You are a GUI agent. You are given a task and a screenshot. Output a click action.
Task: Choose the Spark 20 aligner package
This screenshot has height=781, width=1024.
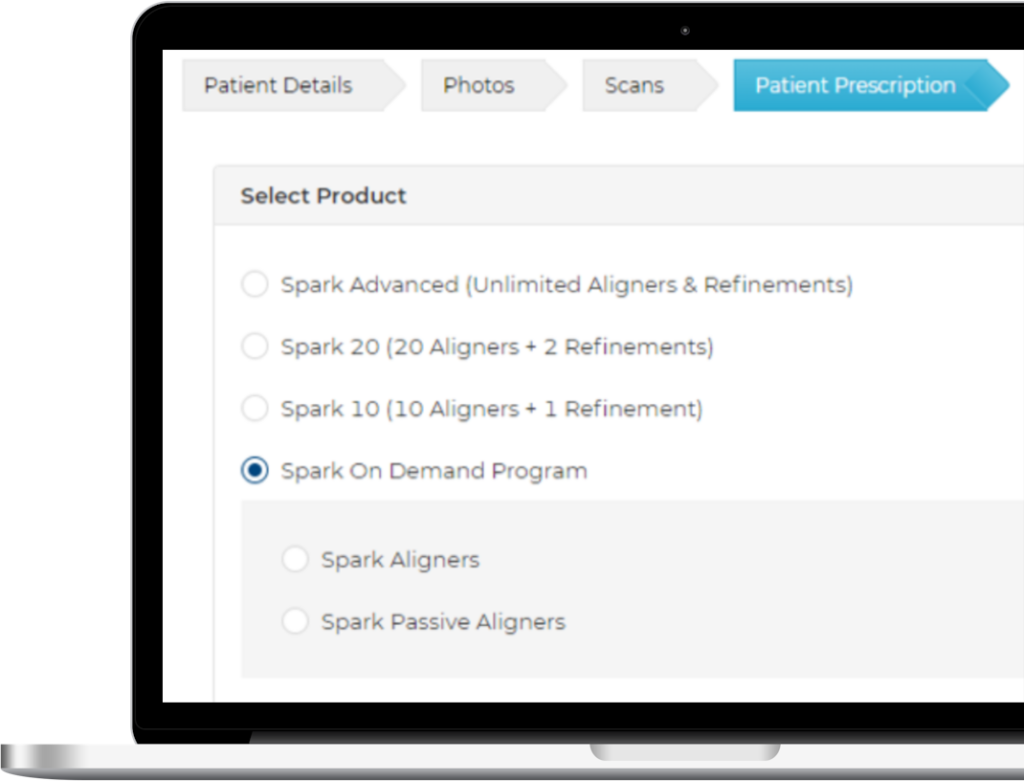pos(254,346)
